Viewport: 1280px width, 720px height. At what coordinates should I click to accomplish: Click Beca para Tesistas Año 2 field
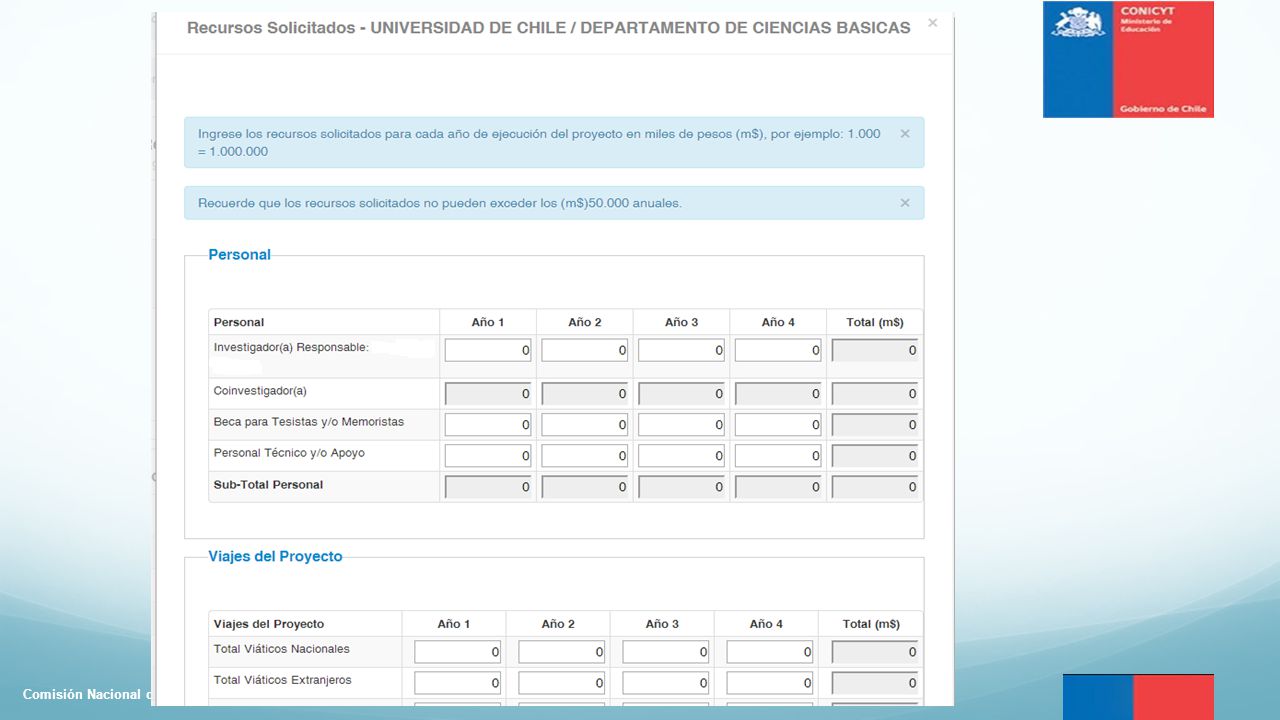[585, 425]
